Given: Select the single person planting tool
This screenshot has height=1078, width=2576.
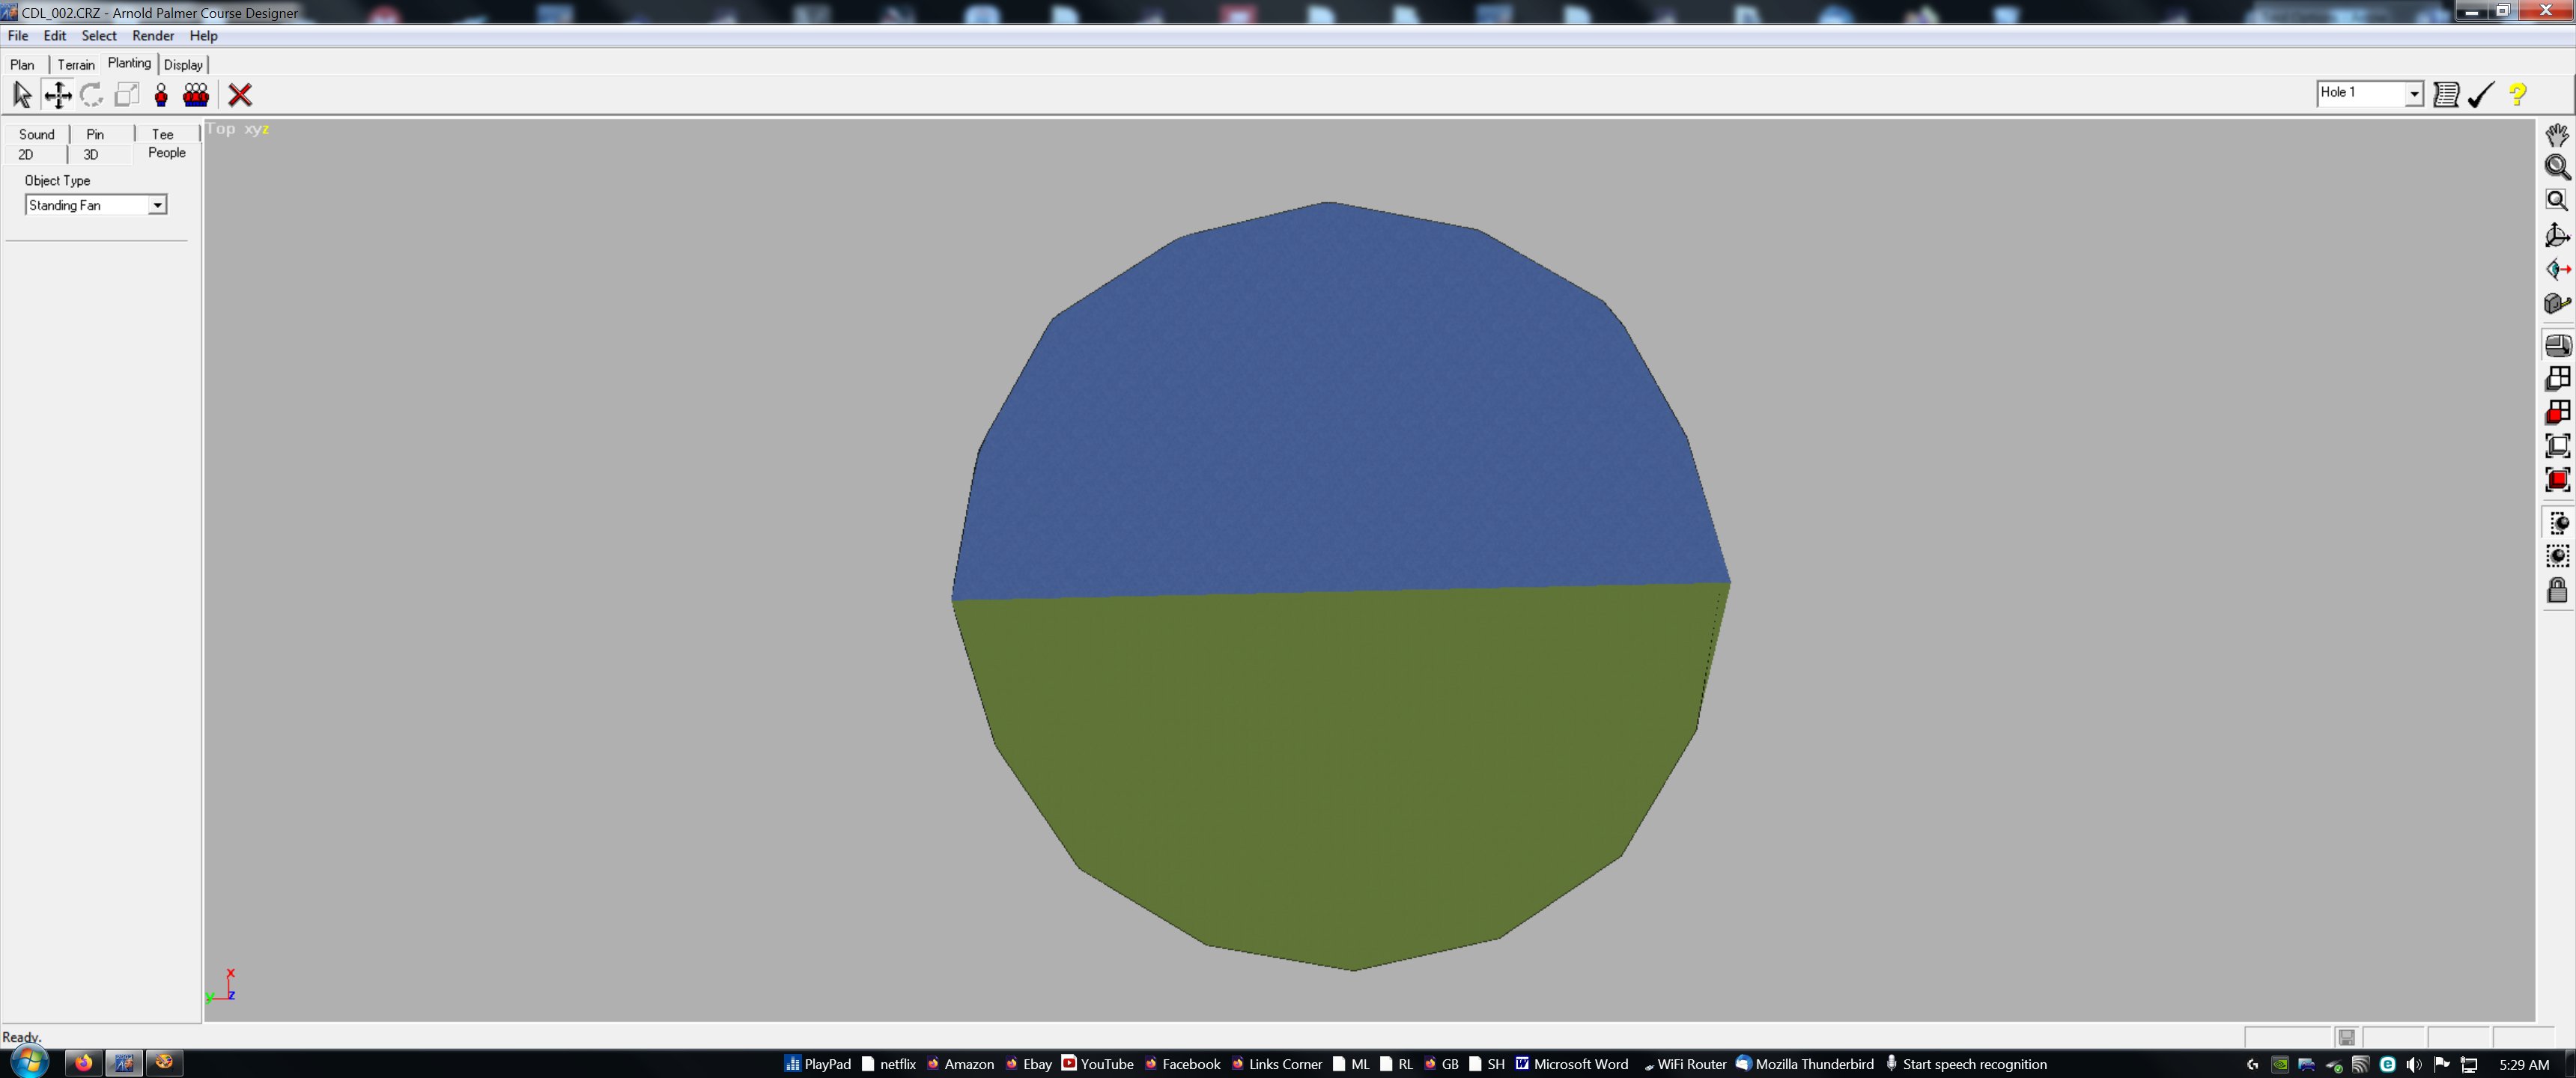Looking at the screenshot, I should pyautogui.click(x=162, y=95).
